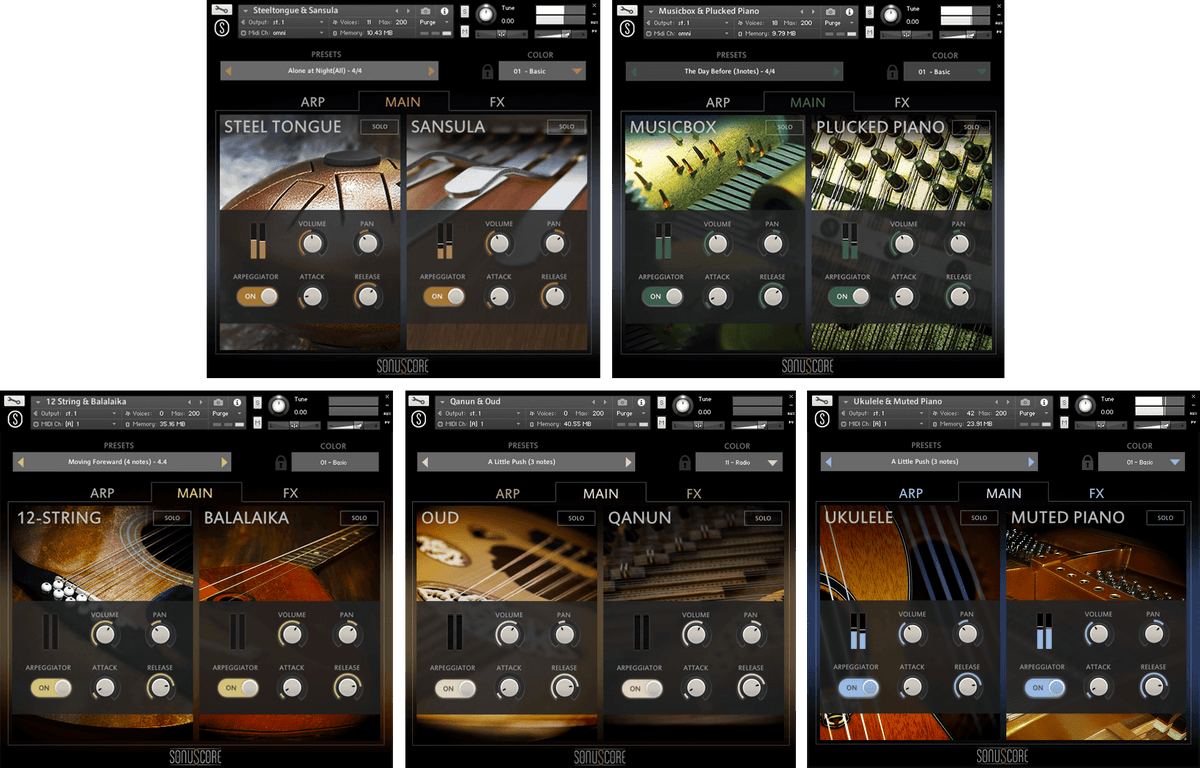Screen dimensions: 1200x768
Task: Open Color dropdown in Musicbox & Plucked Piano
Action: click(947, 72)
